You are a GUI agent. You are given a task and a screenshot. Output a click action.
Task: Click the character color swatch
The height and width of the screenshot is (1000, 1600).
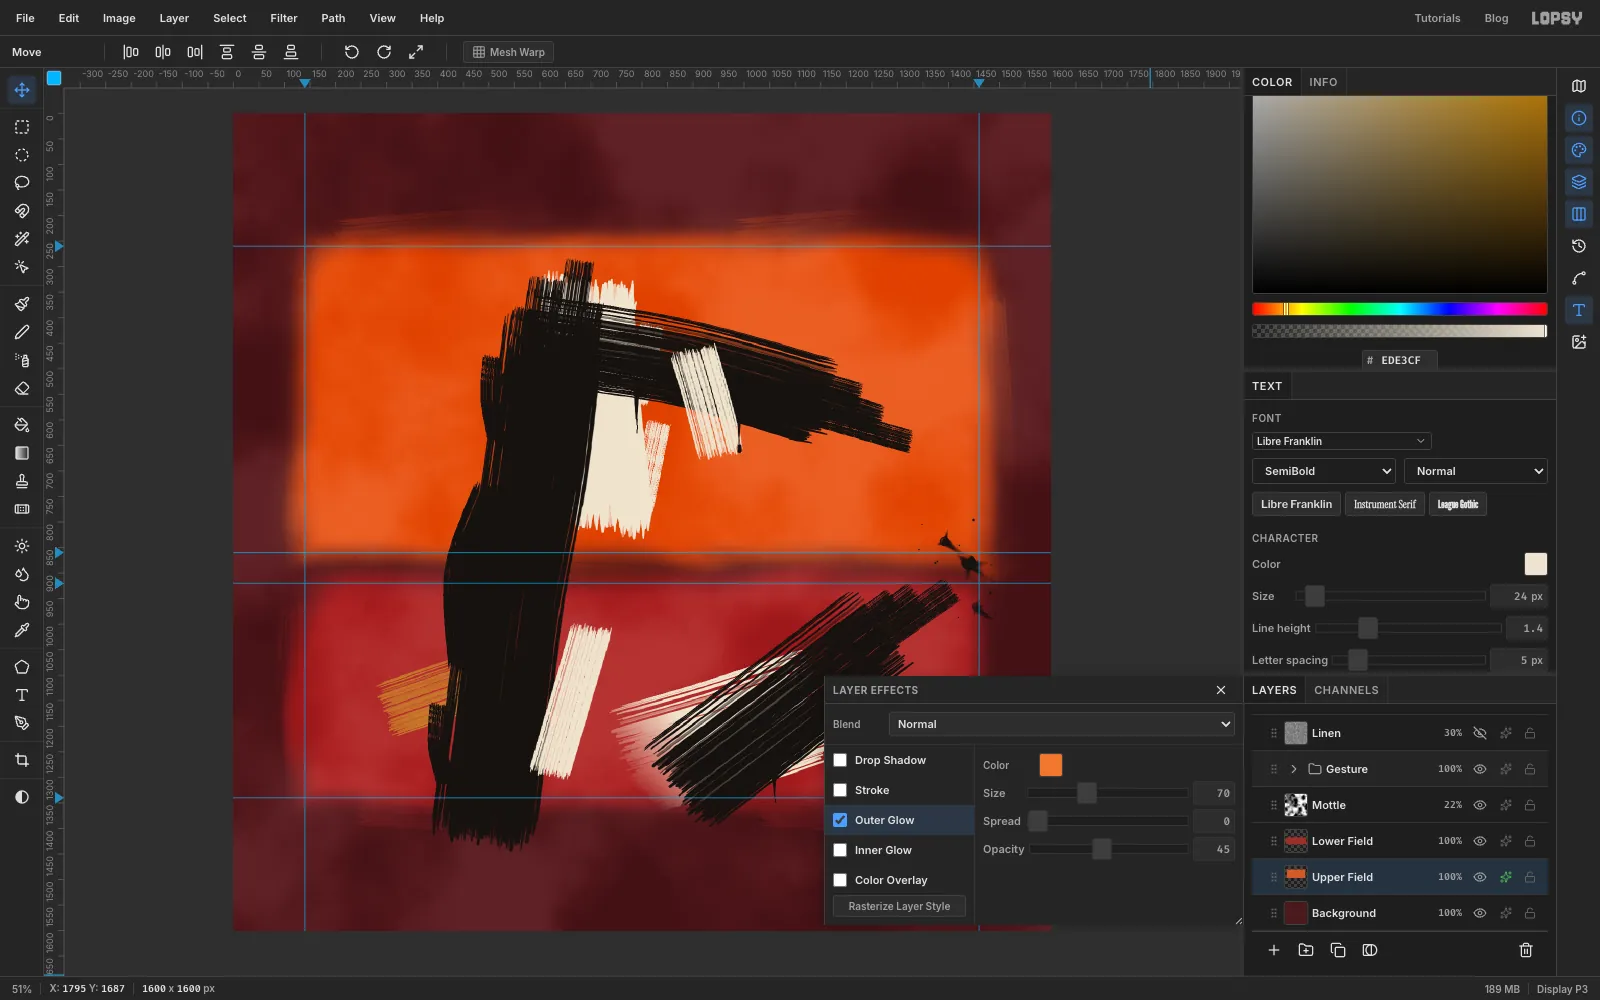point(1535,564)
